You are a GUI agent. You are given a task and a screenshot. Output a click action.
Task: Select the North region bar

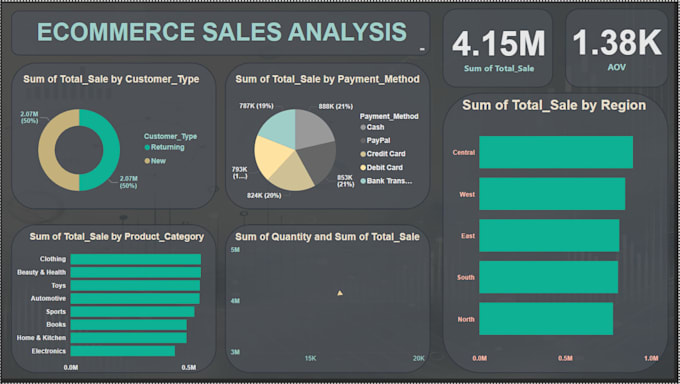[546, 319]
